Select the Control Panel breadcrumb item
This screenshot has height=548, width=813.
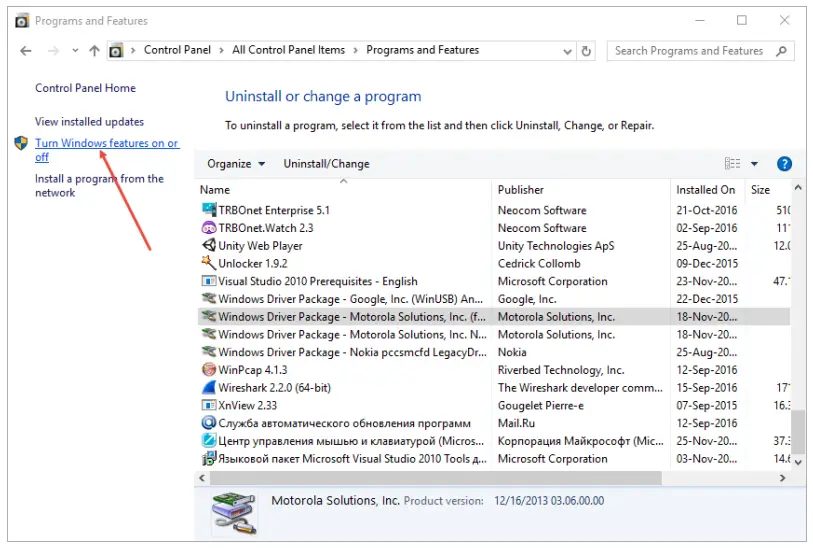pos(177,50)
